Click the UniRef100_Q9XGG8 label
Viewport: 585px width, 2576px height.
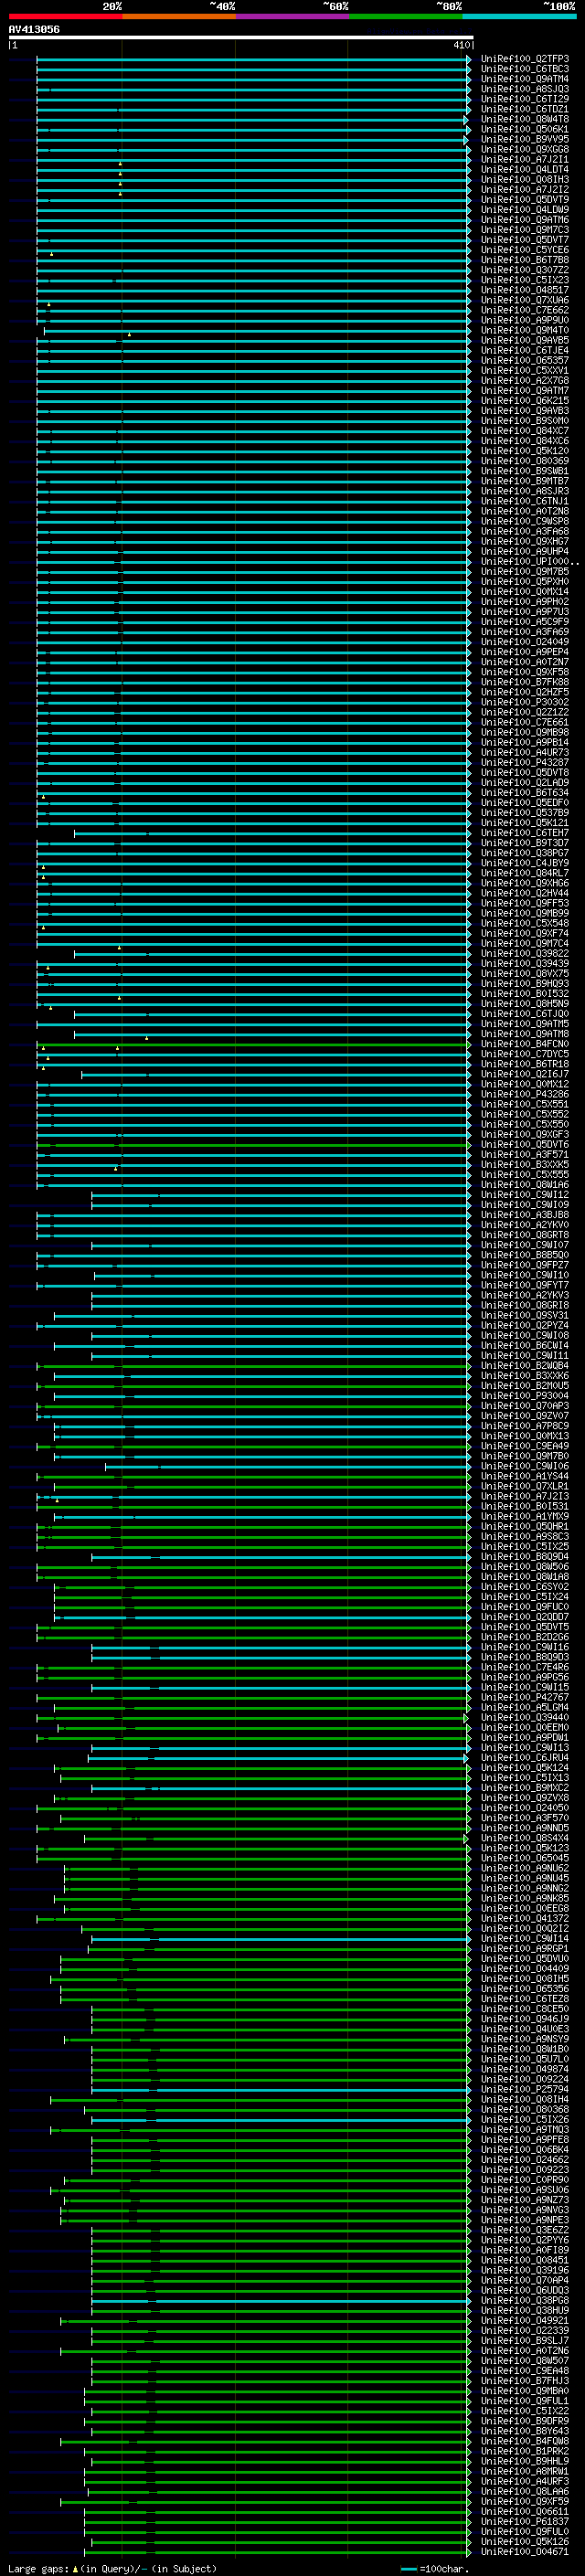click(525, 149)
